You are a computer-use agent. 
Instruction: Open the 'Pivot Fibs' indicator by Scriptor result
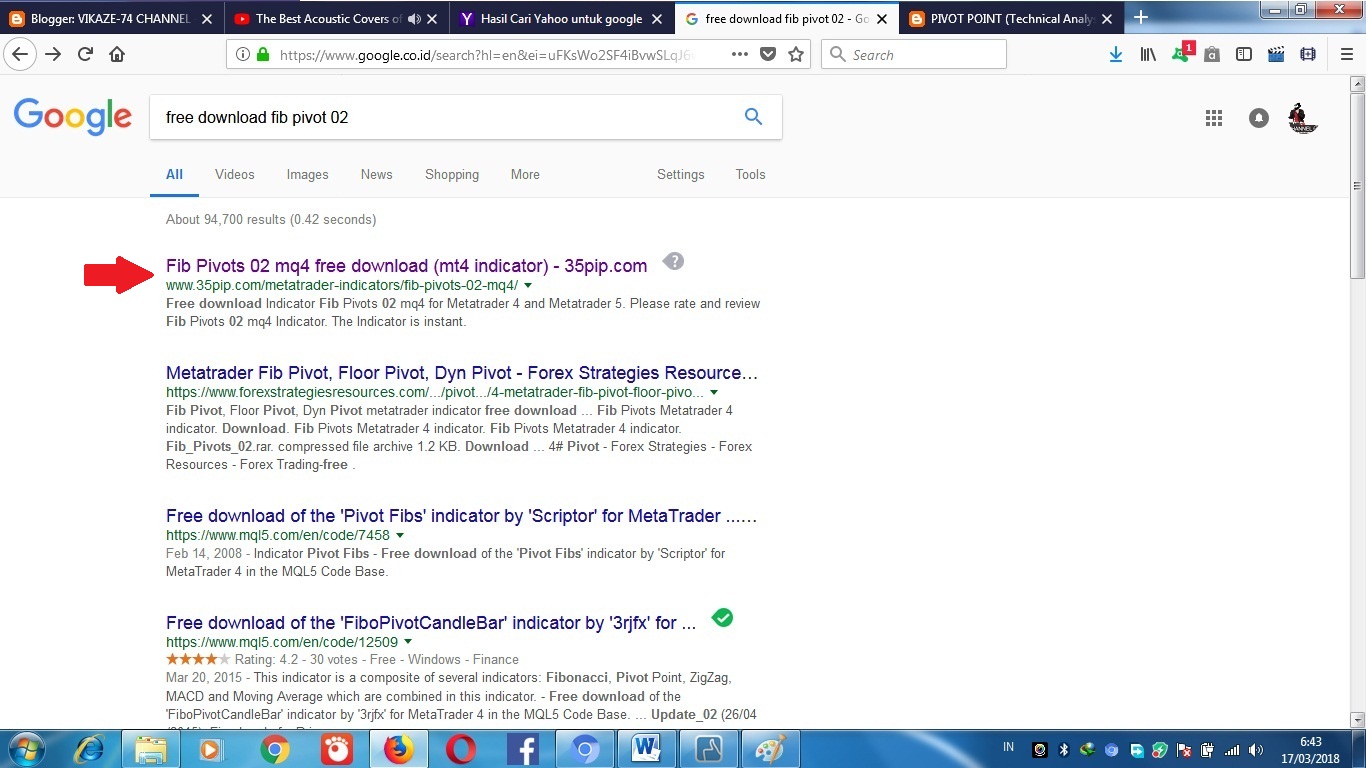(462, 516)
